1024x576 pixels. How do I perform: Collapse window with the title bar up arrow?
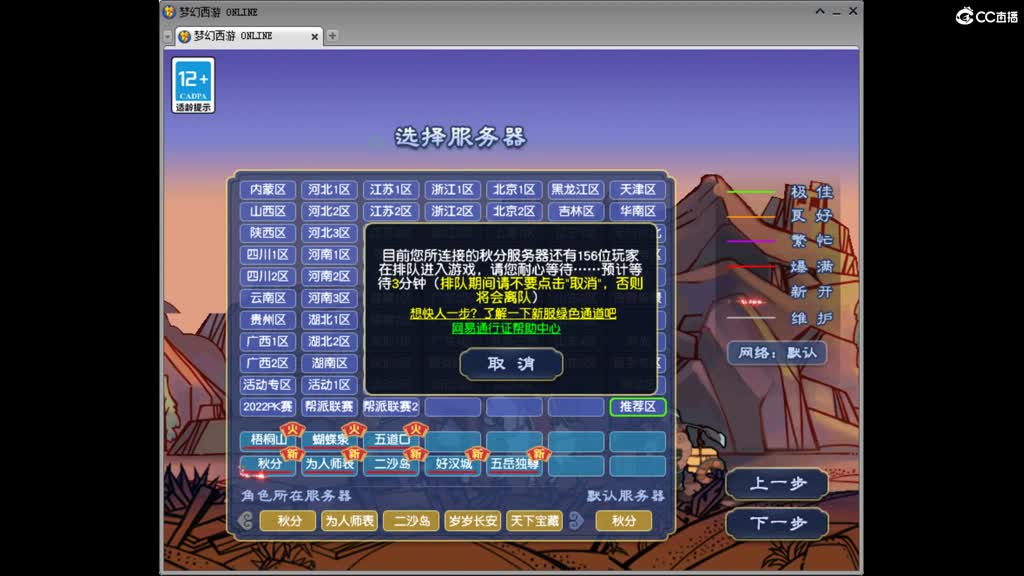pos(820,11)
